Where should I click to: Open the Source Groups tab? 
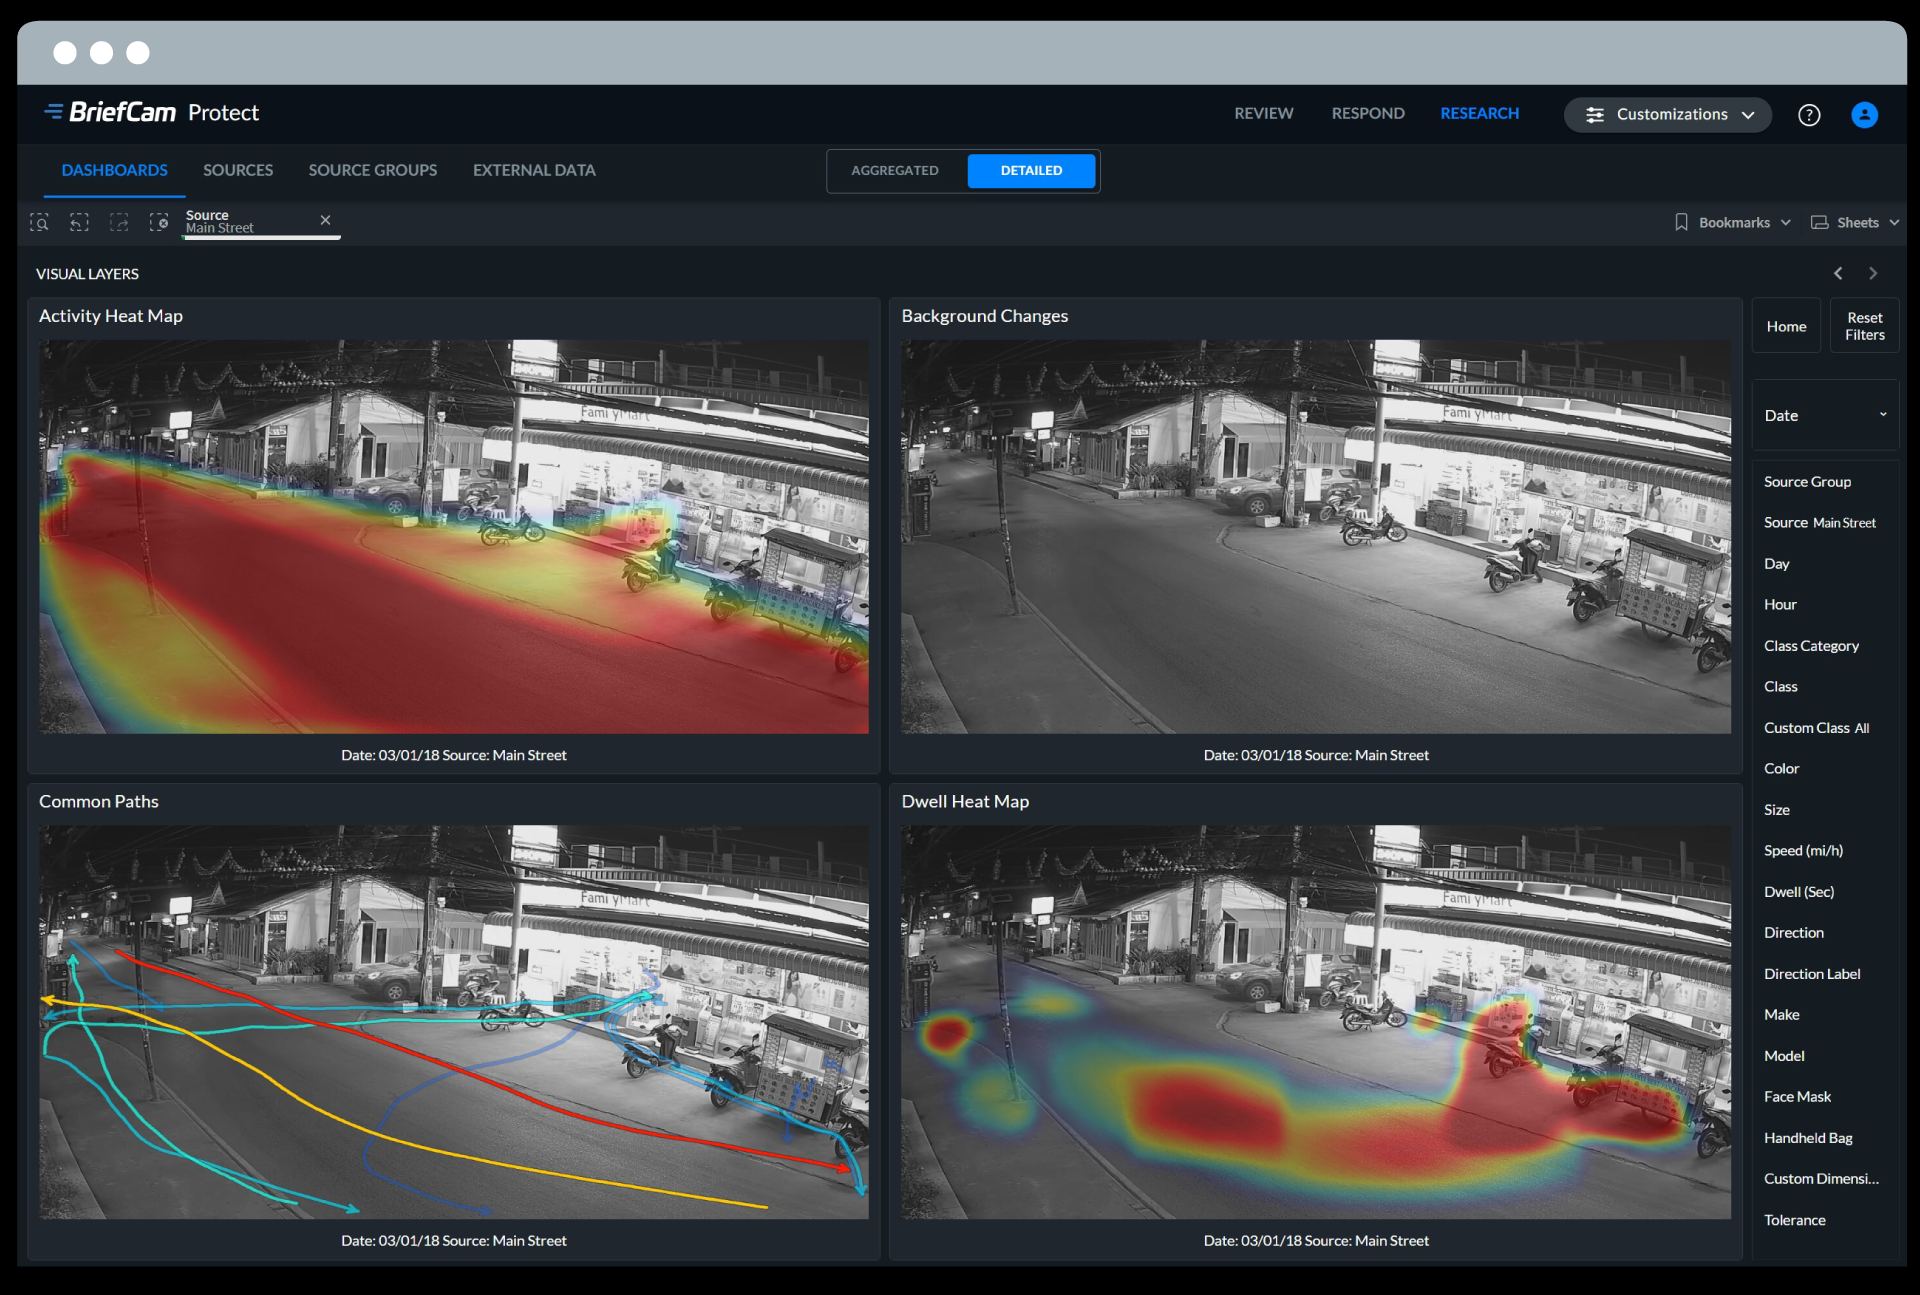pyautogui.click(x=372, y=170)
